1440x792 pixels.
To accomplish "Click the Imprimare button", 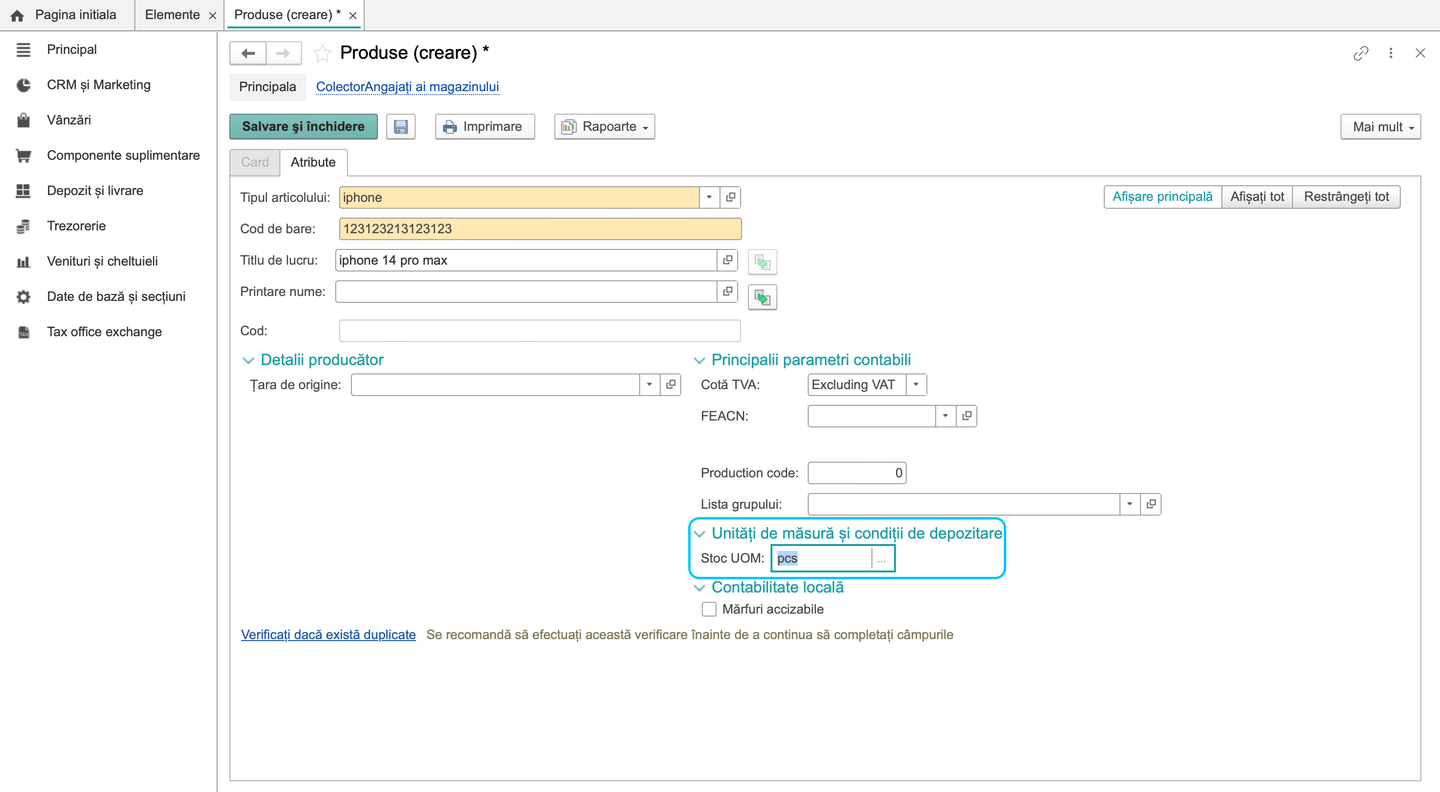I will [x=485, y=127].
